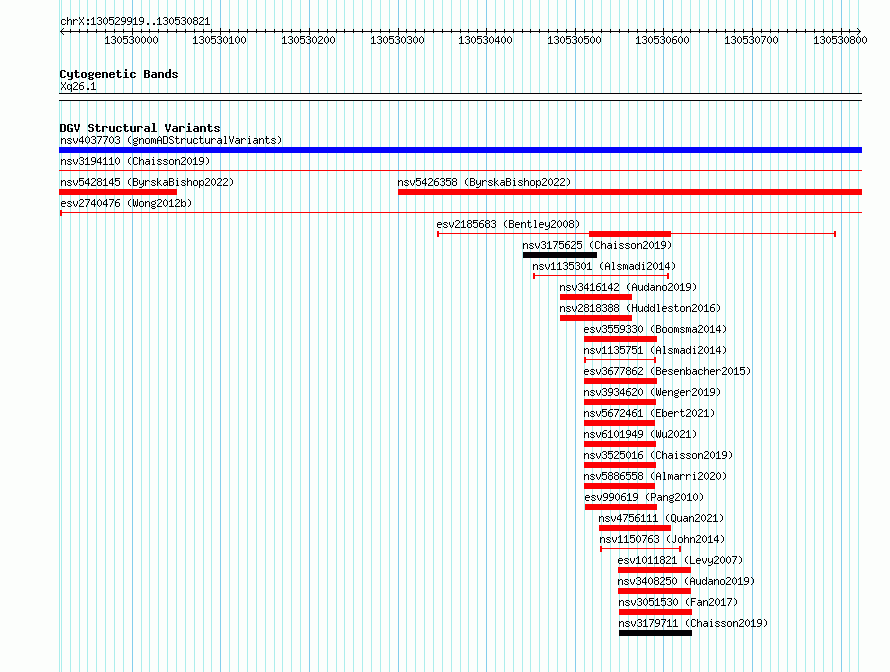Click the Cytogenetic Bands track title
Screen dimensions: 890x672
119,74
